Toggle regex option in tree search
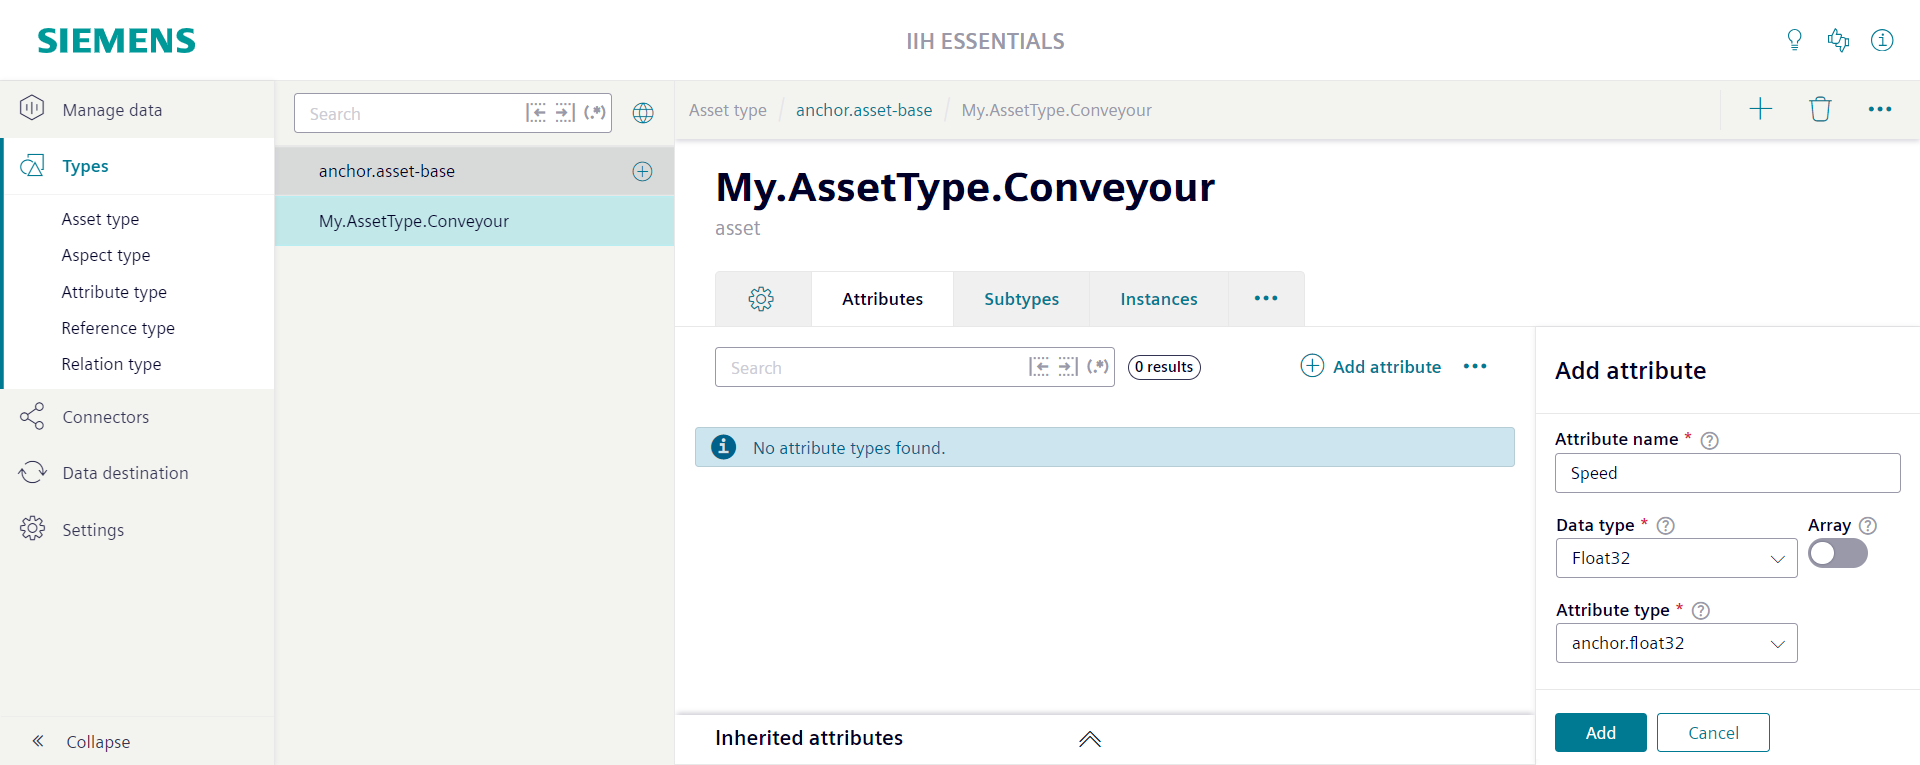Screen dimensions: 1920x765 point(595,113)
